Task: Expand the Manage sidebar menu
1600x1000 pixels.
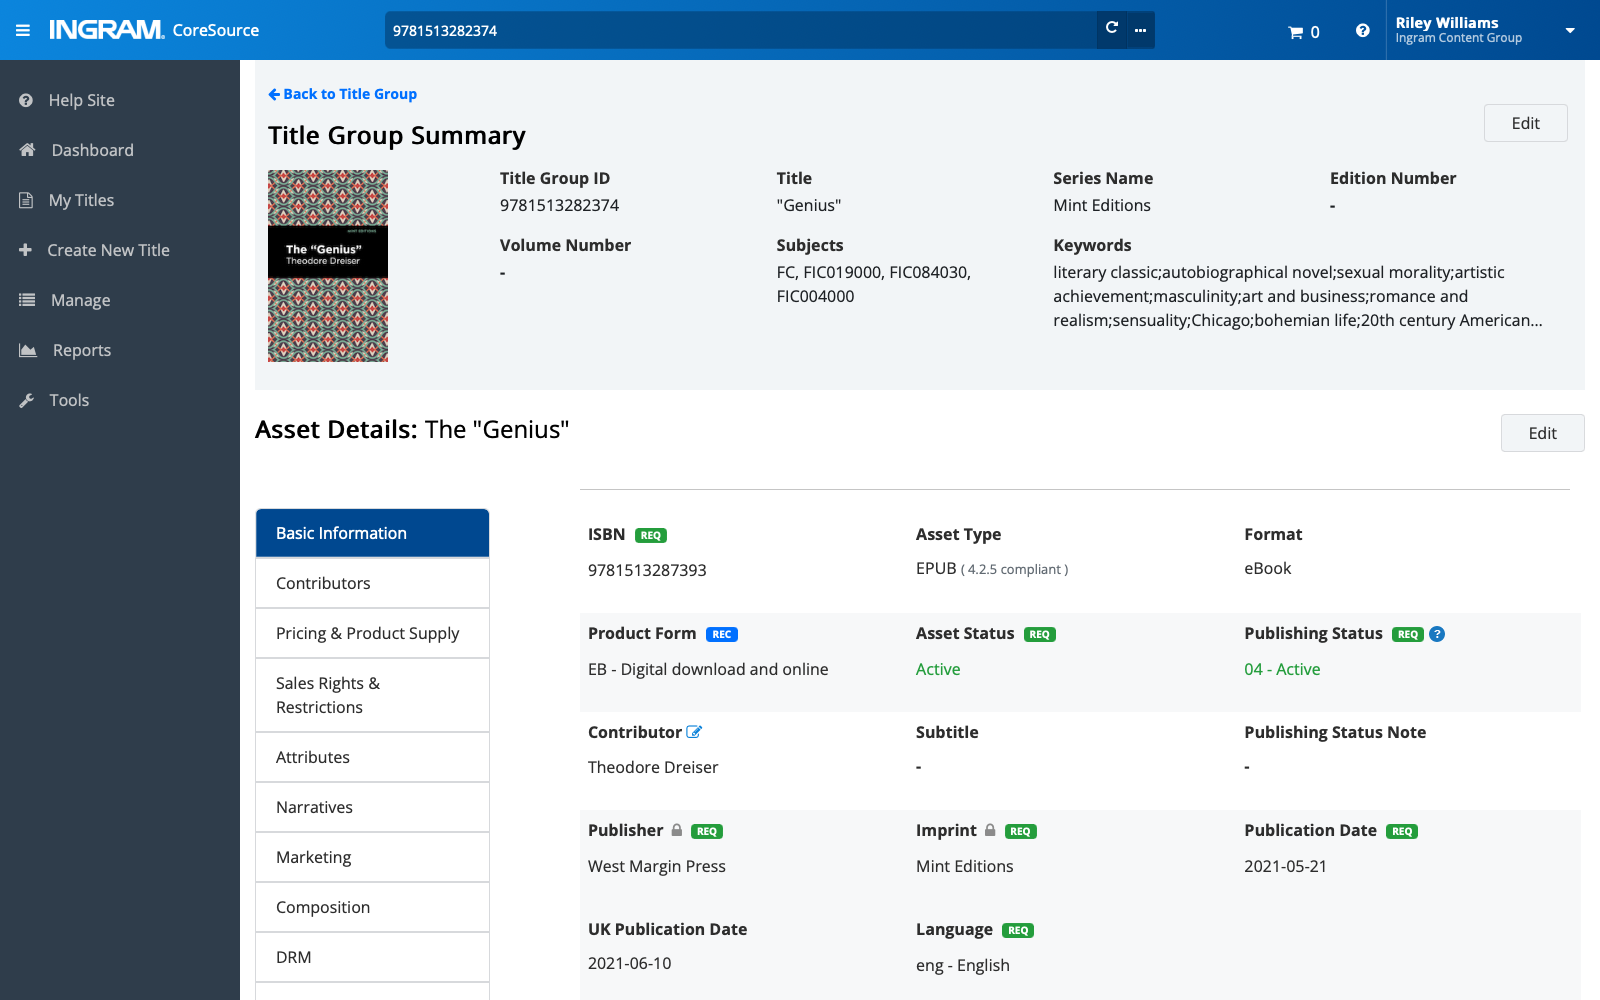Action: tap(80, 300)
